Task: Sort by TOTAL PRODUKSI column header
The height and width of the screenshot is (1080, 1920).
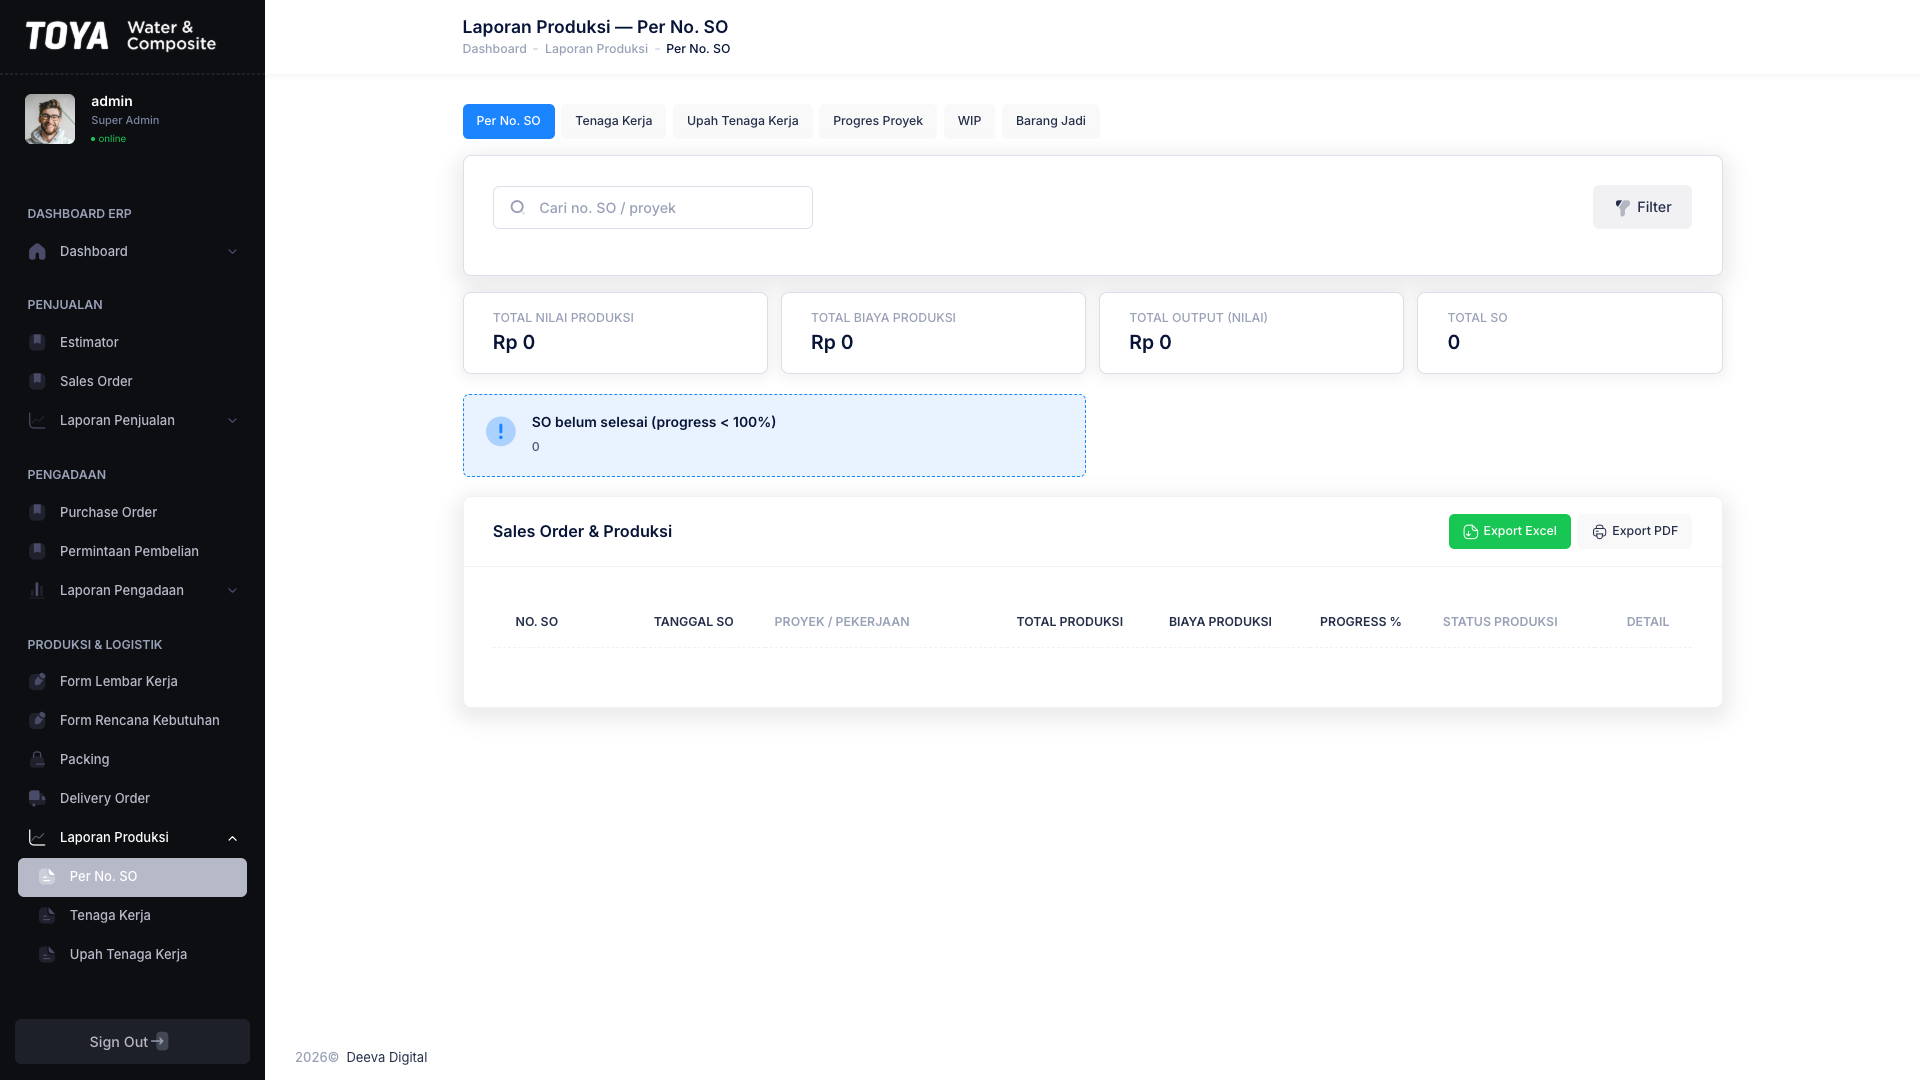Action: tap(1069, 622)
